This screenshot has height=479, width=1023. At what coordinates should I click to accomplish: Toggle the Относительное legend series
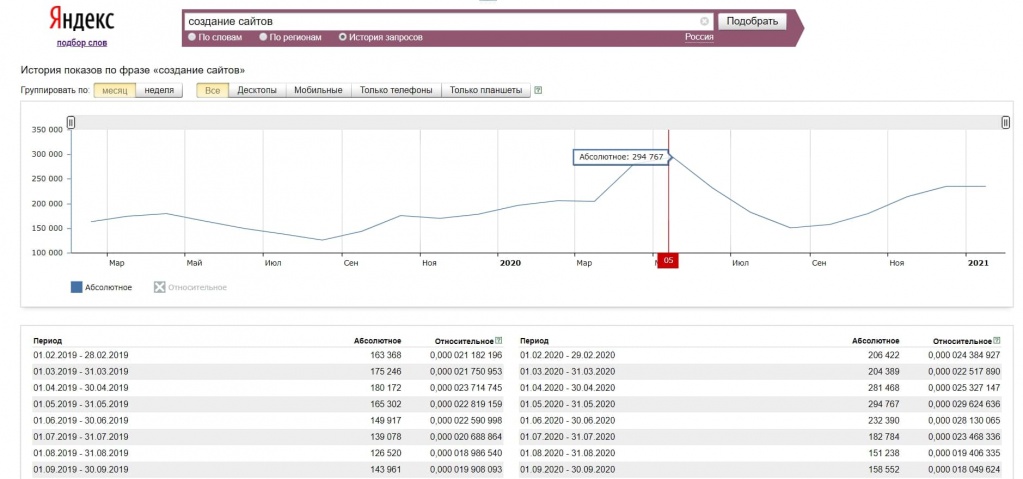pos(159,287)
